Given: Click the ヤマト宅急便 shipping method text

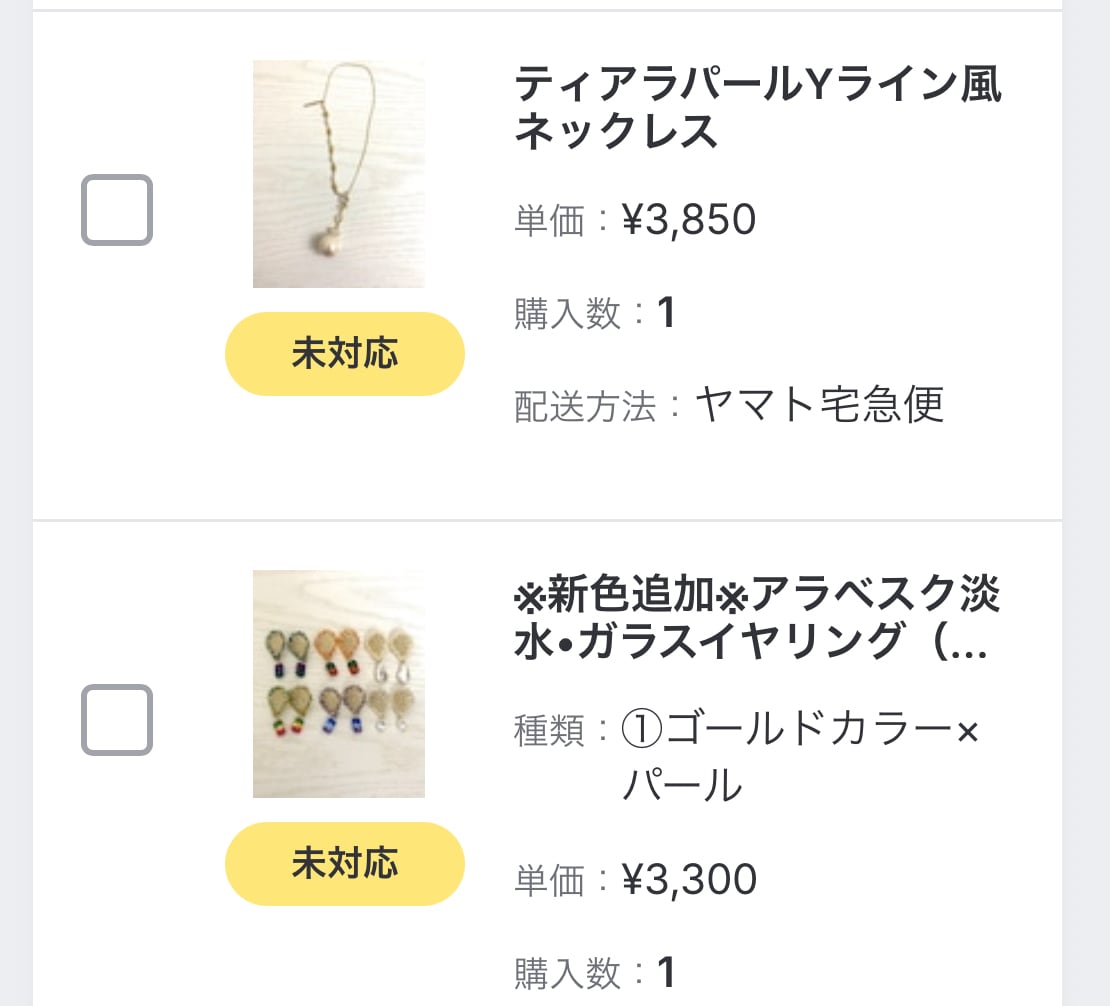Looking at the screenshot, I should [x=818, y=405].
